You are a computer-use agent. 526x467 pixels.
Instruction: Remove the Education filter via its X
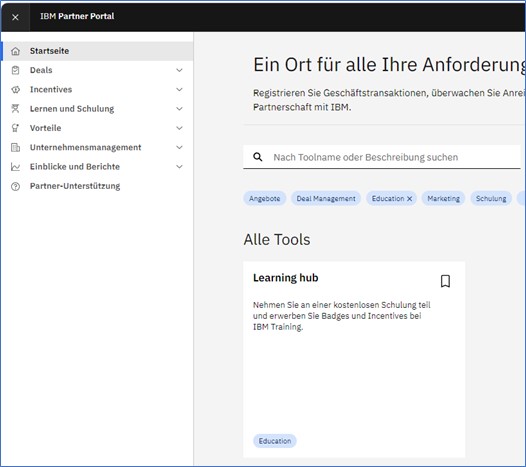[409, 199]
